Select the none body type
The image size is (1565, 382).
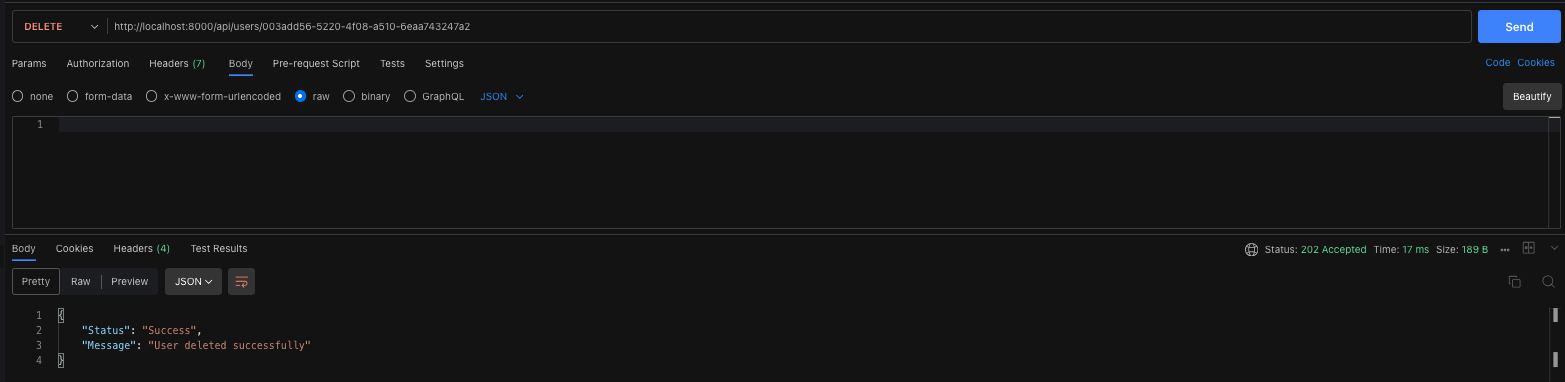32,97
